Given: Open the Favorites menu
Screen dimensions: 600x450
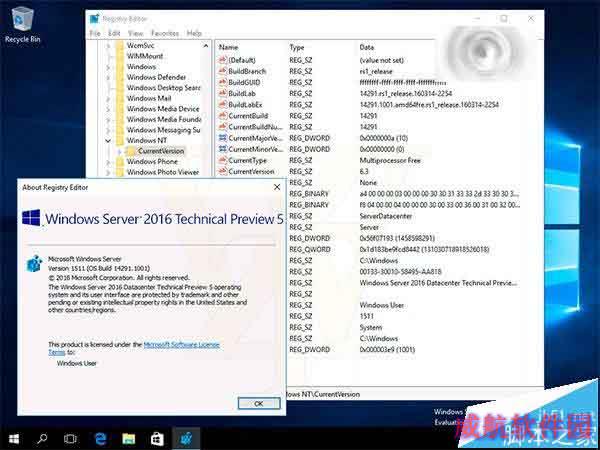Looking at the screenshot, I should point(165,33).
